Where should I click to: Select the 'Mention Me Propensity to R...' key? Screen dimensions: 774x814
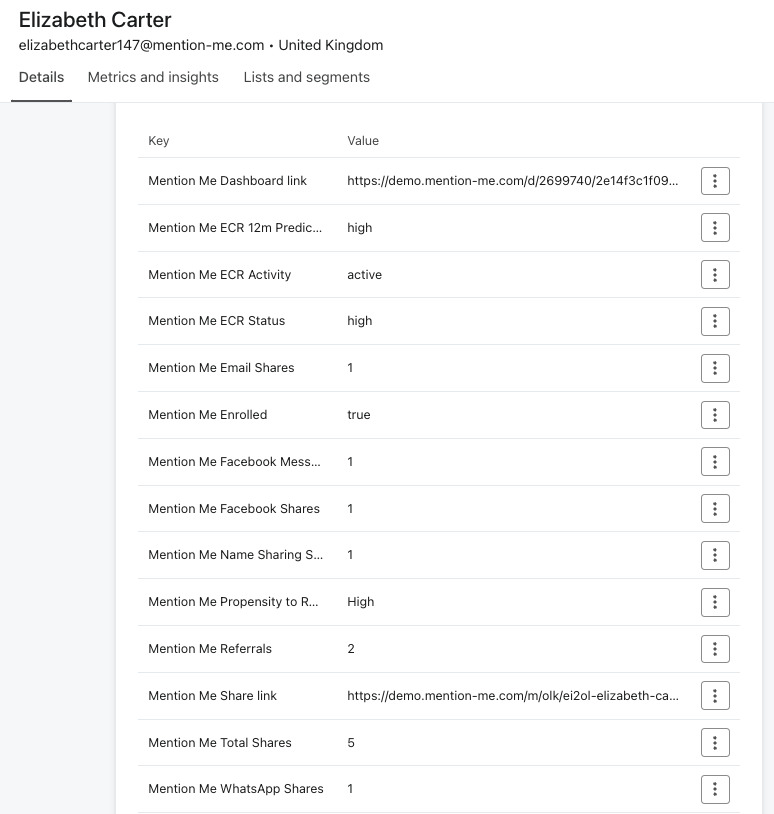coord(233,602)
